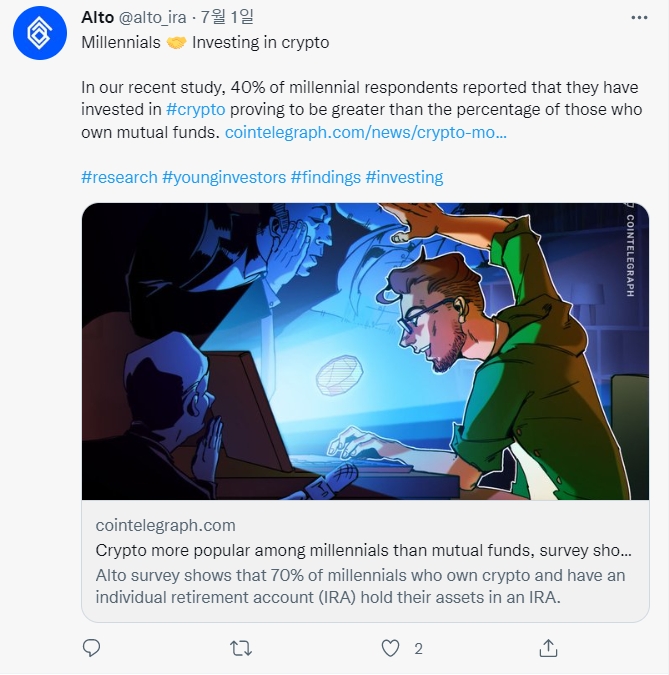Reply to the tweet

click(x=92, y=648)
